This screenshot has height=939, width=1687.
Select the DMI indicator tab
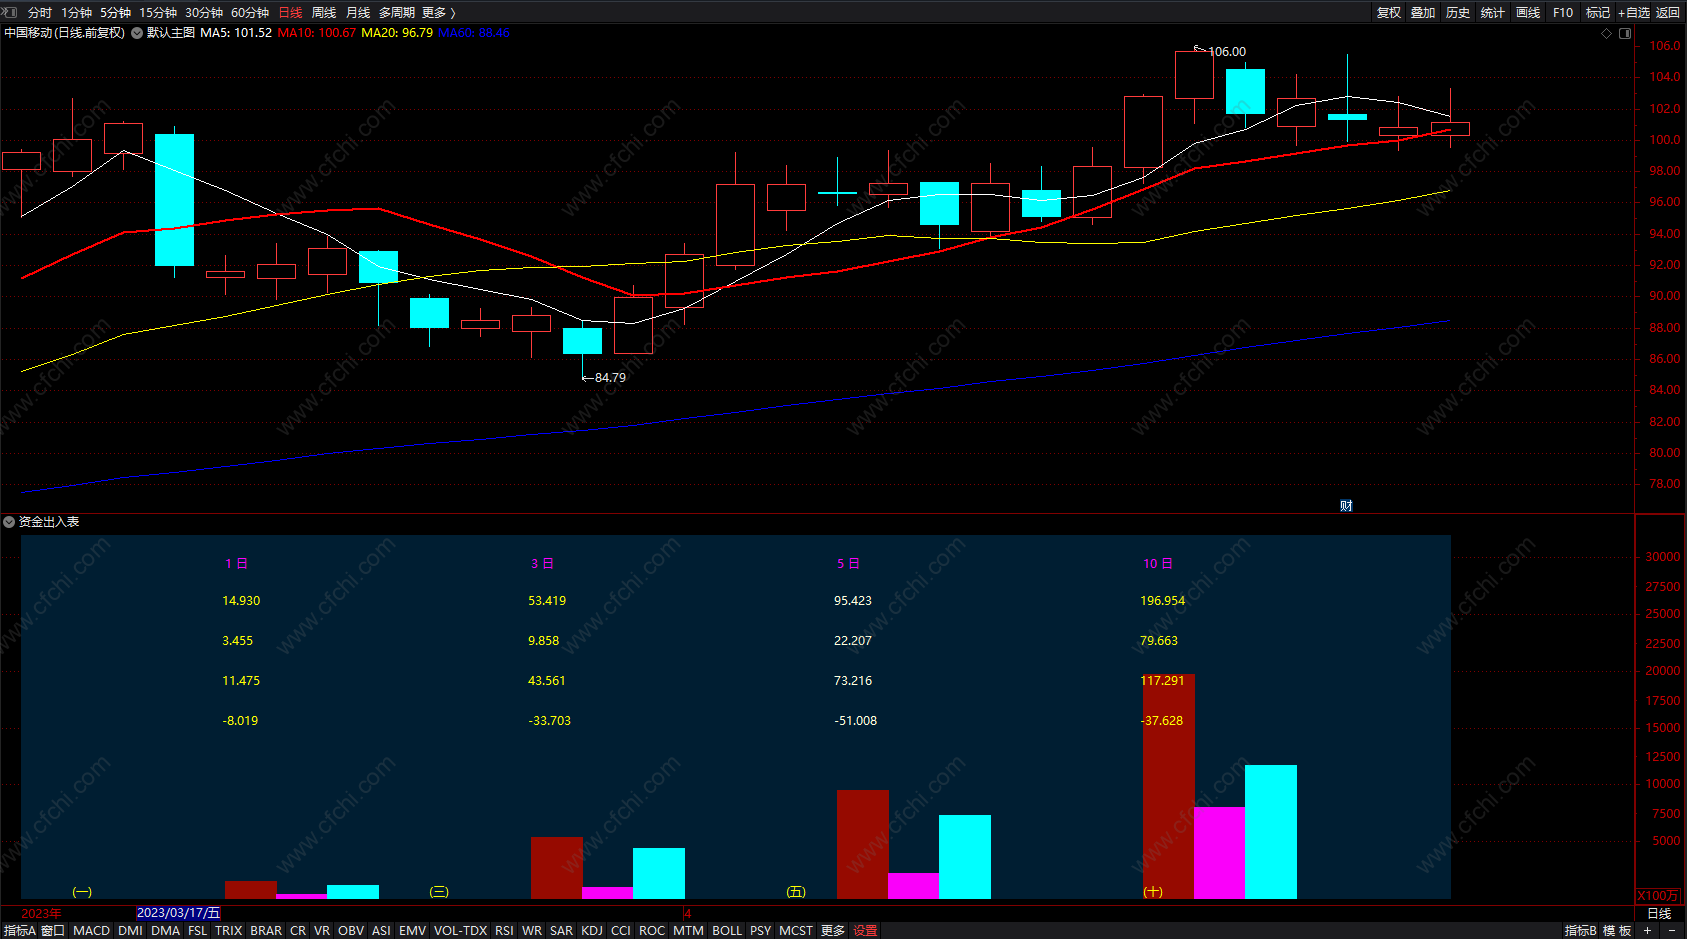[x=130, y=931]
